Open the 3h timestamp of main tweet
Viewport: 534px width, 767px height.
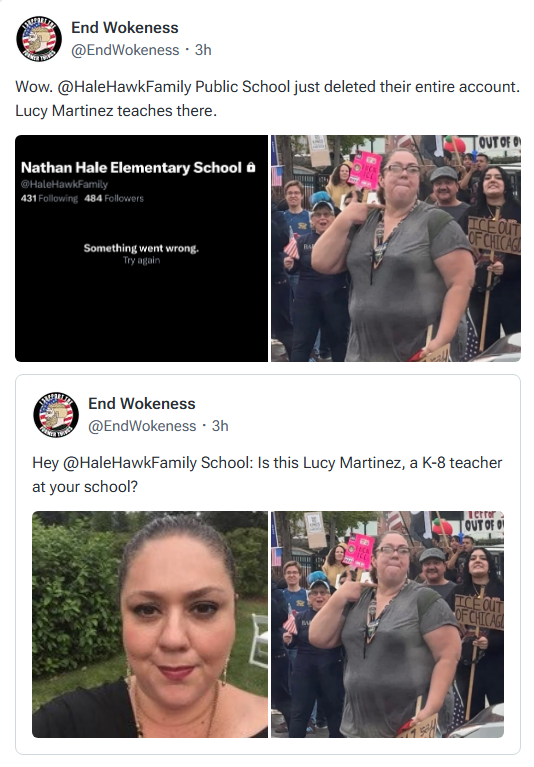(203, 50)
